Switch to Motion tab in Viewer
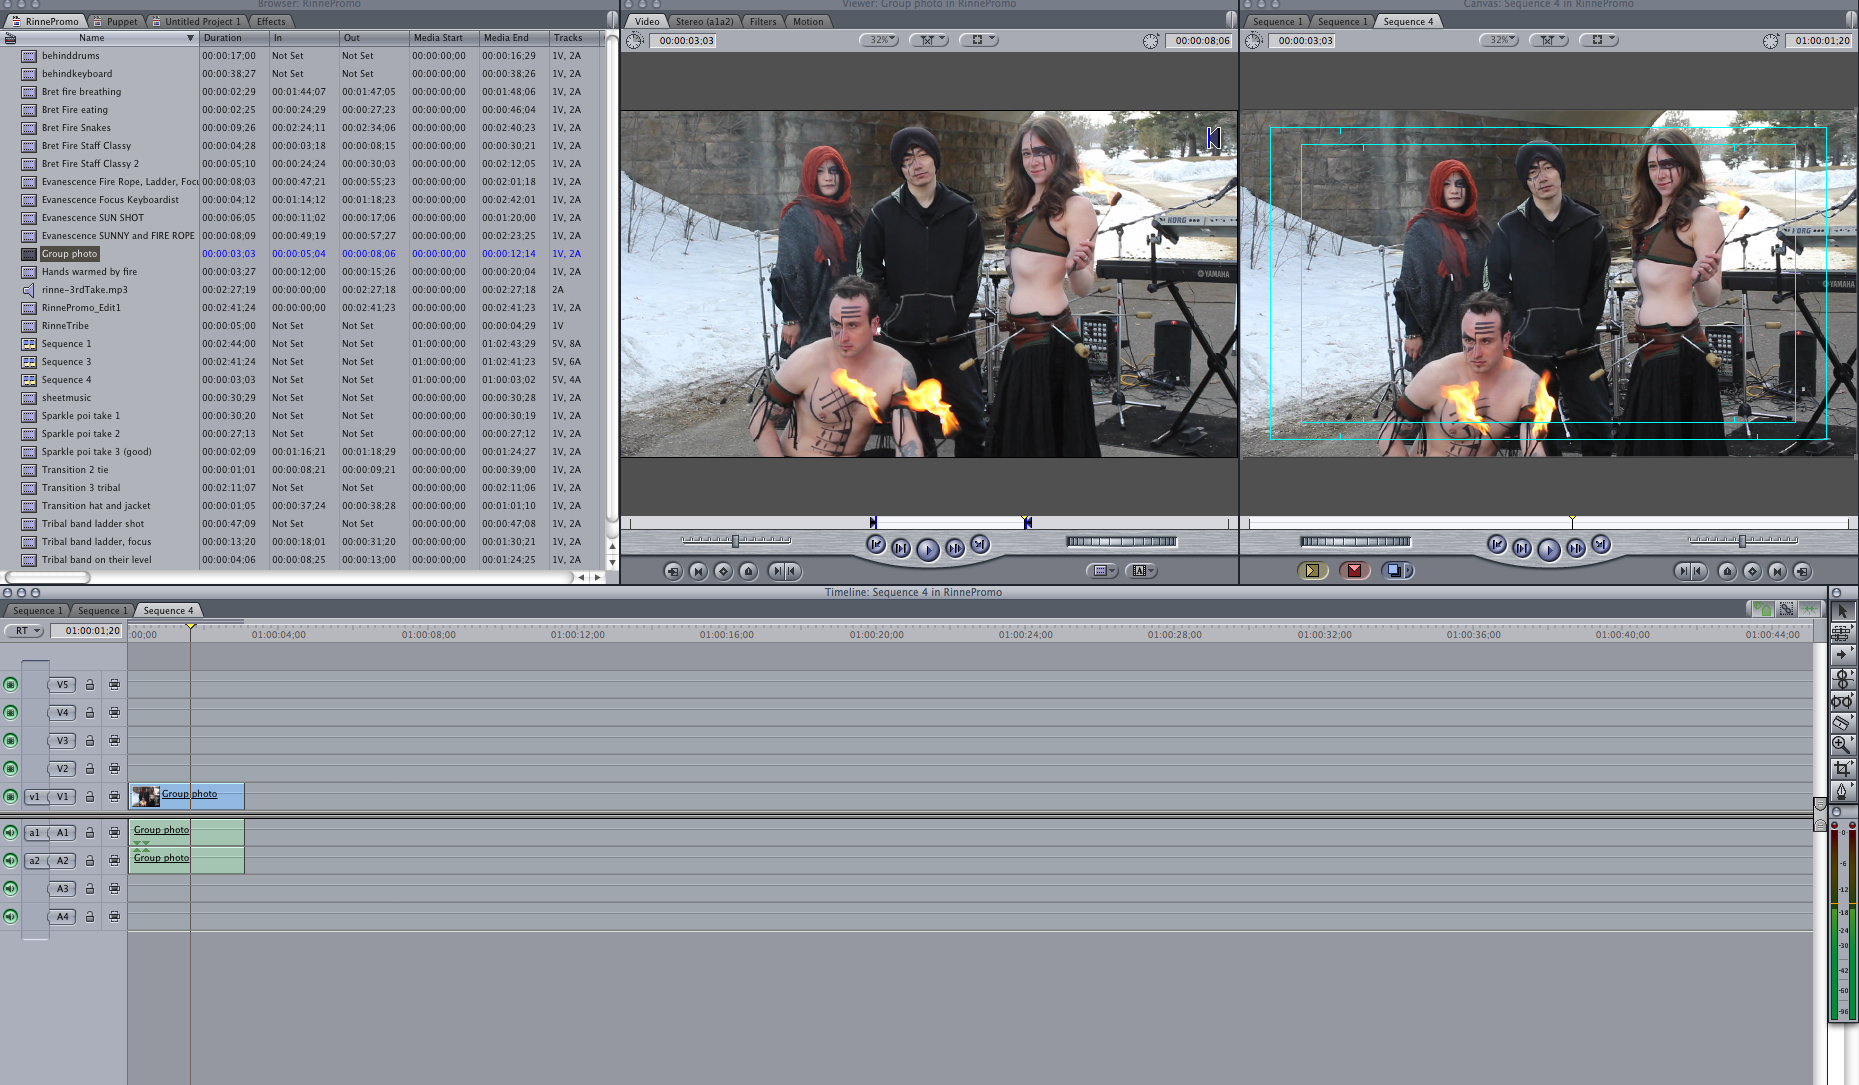 pyautogui.click(x=808, y=21)
